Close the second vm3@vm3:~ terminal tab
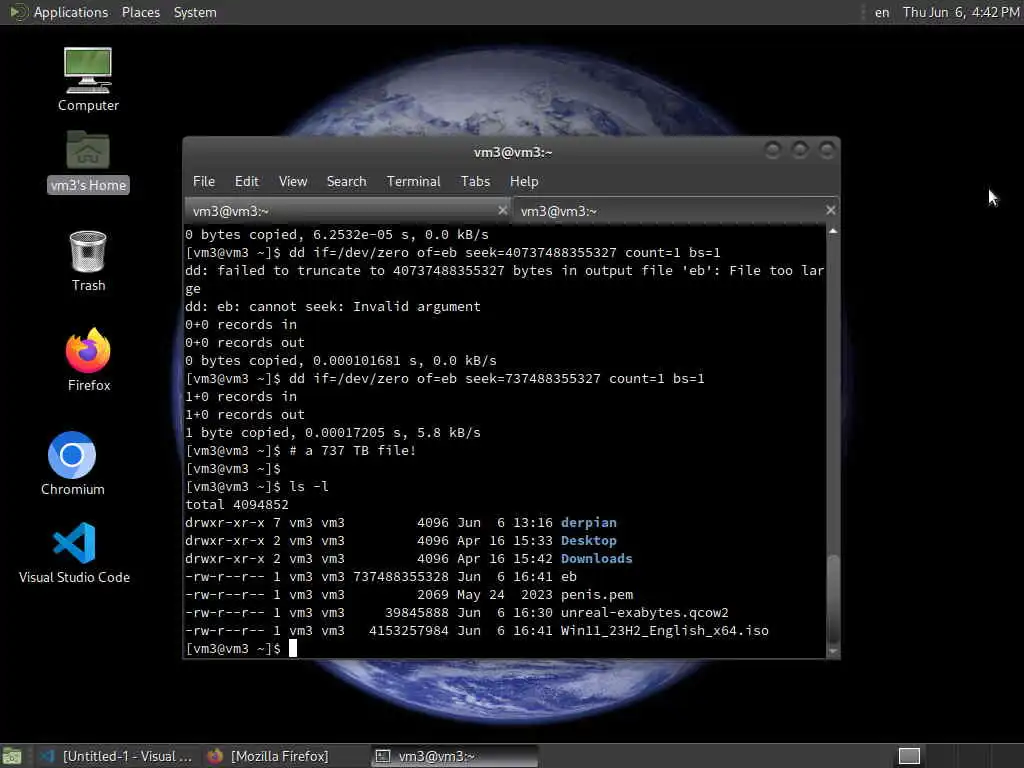This screenshot has height=768, width=1024. pyautogui.click(x=830, y=210)
